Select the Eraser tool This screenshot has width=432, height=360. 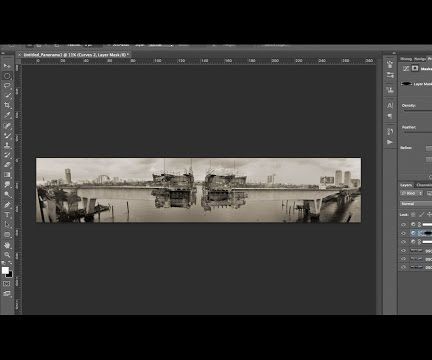(7, 165)
